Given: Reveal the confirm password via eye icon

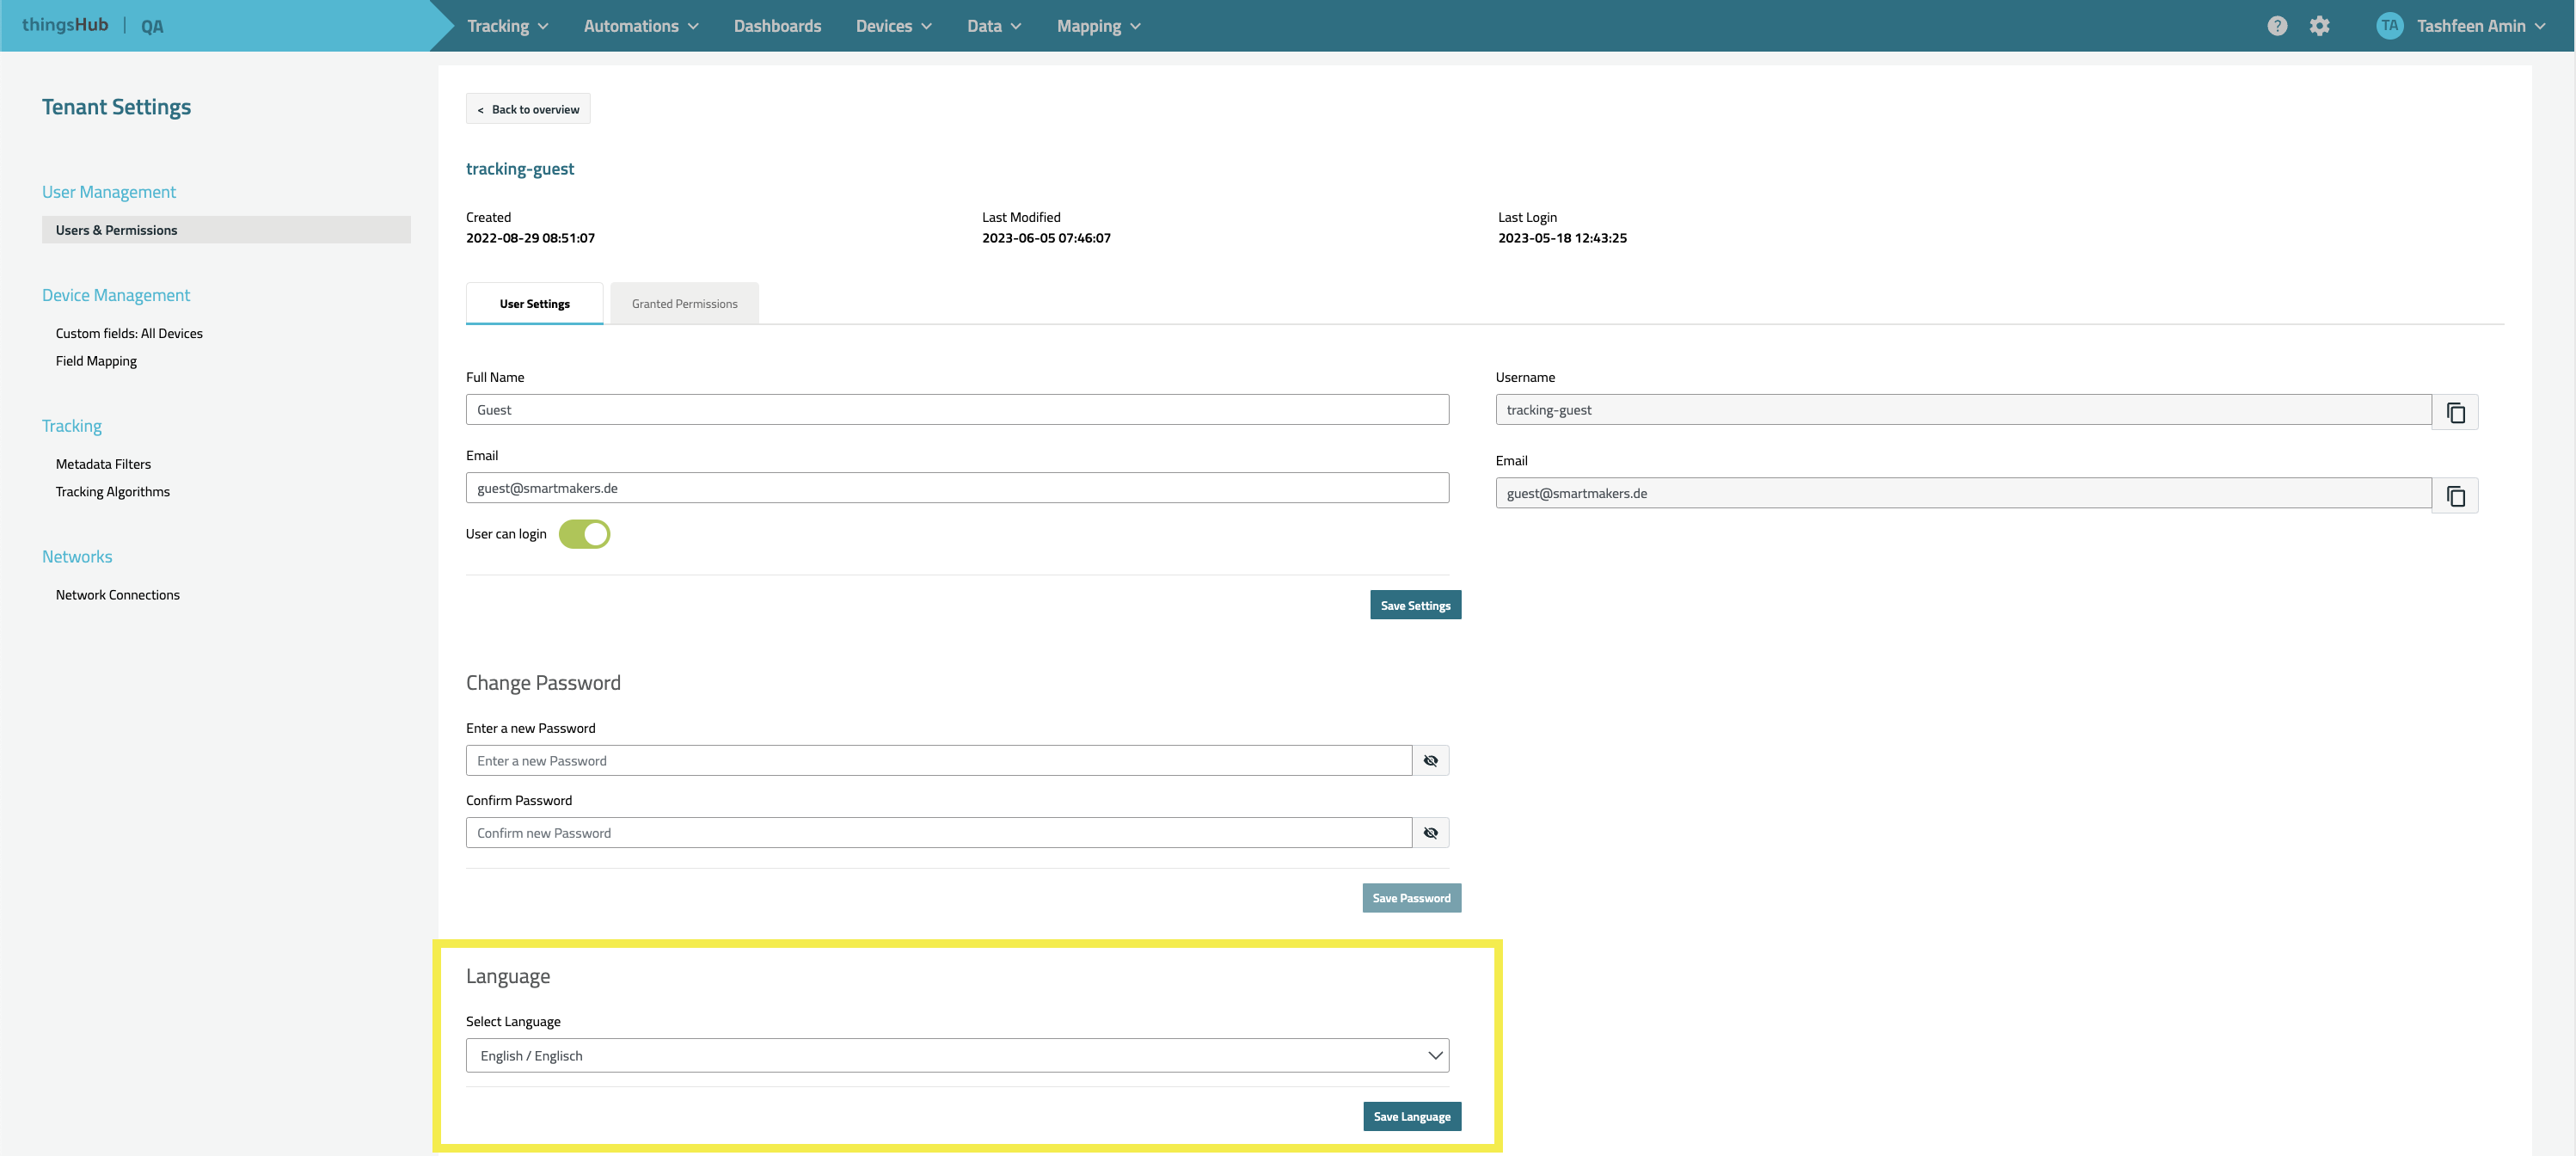Looking at the screenshot, I should [1430, 833].
